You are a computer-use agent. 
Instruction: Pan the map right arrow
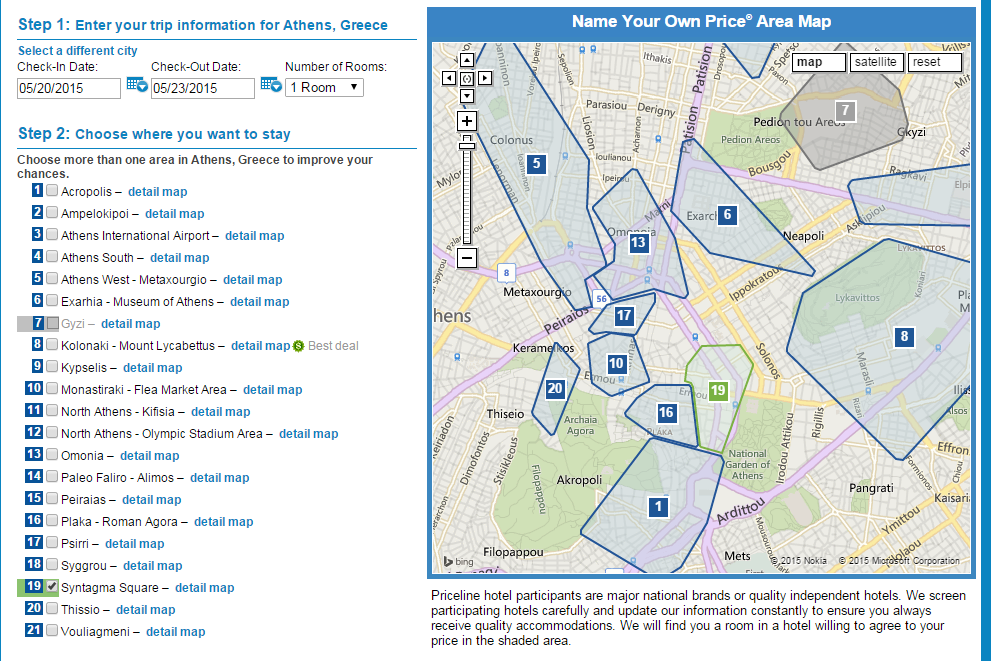pos(485,78)
